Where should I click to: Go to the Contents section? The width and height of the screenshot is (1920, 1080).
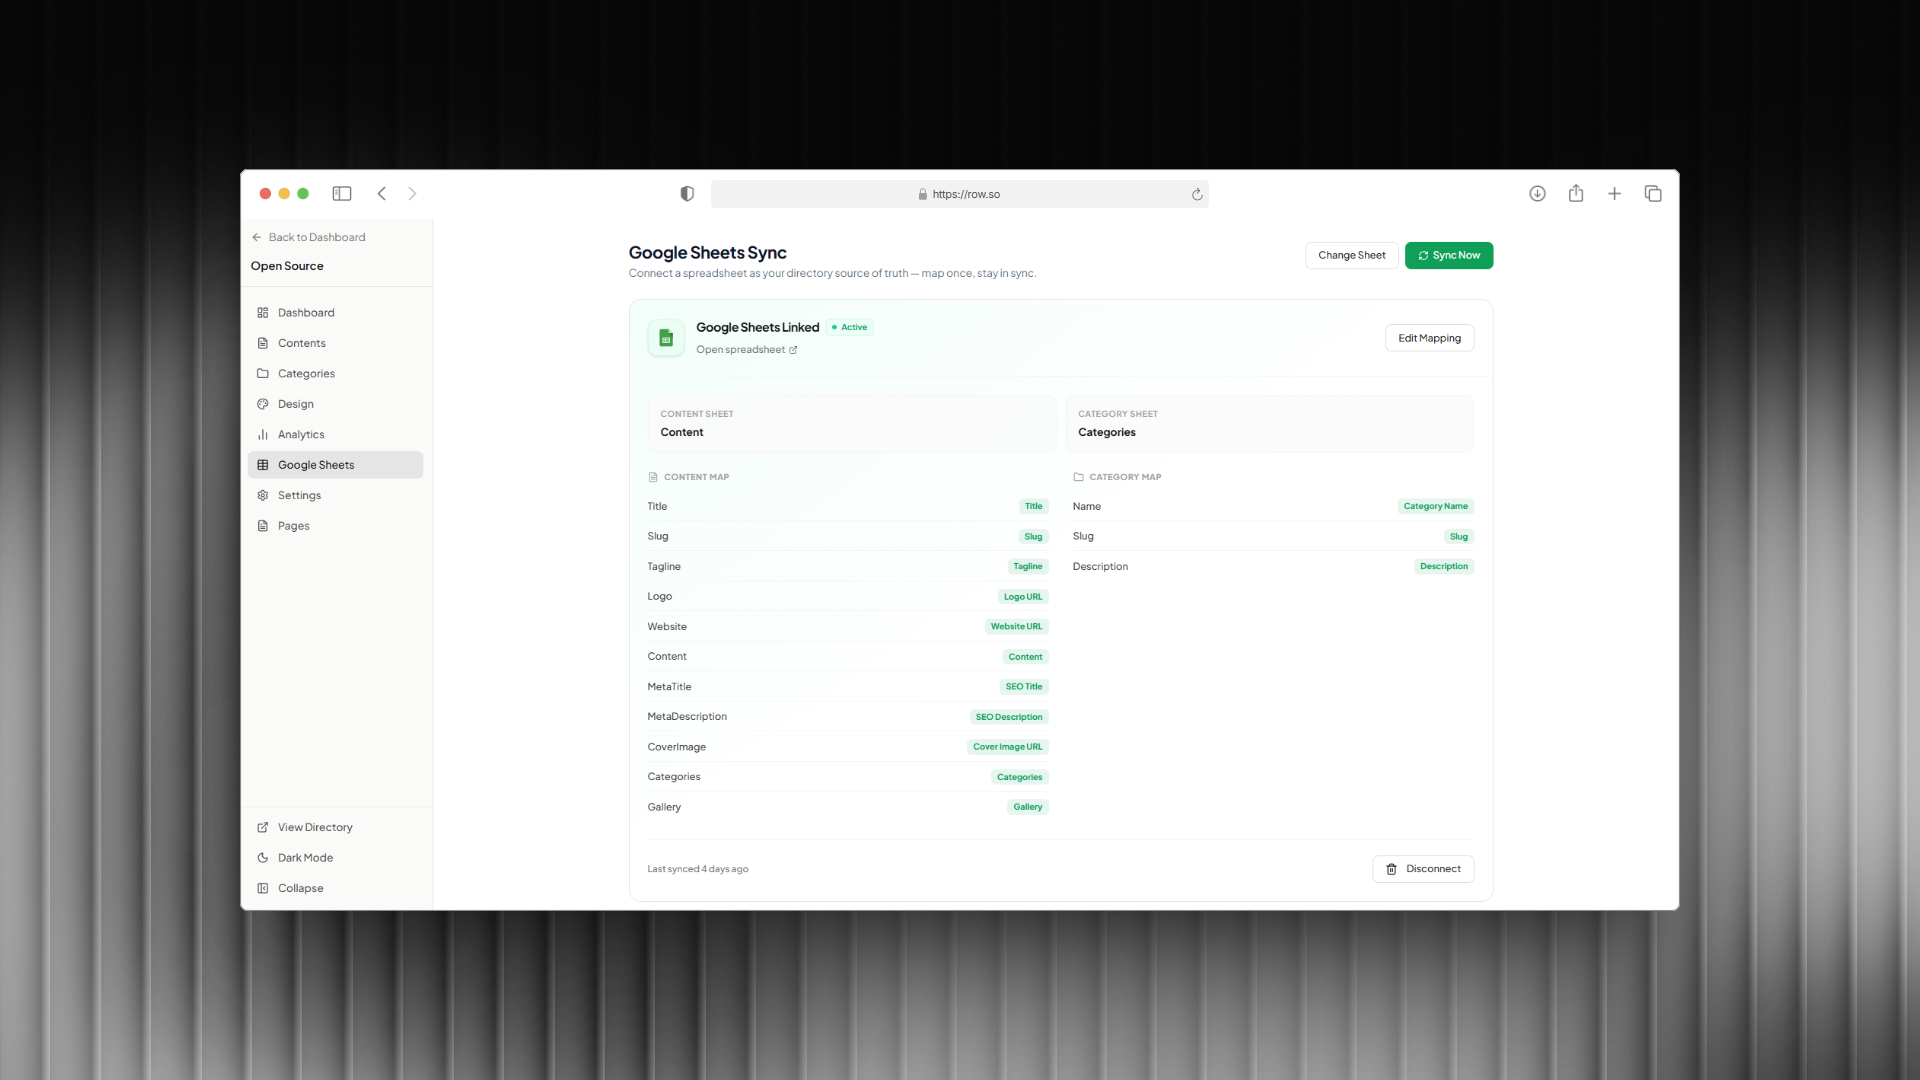coord(335,343)
